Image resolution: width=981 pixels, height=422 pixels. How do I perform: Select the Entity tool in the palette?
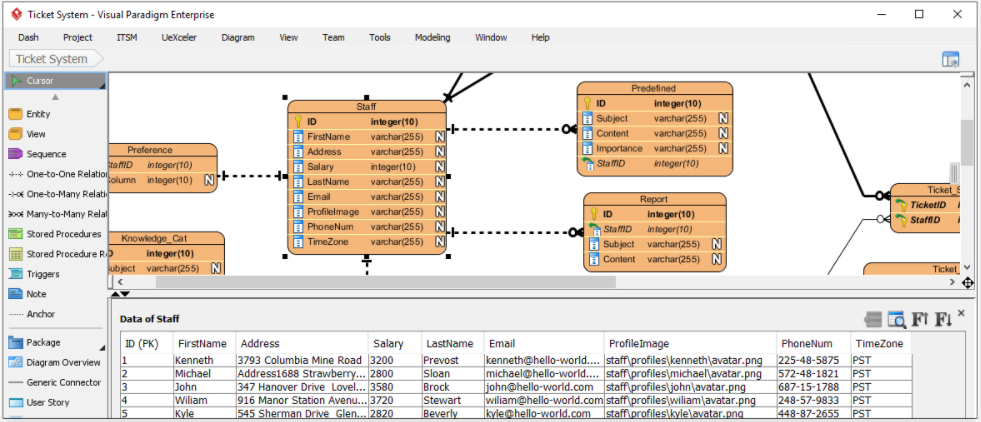(x=38, y=114)
